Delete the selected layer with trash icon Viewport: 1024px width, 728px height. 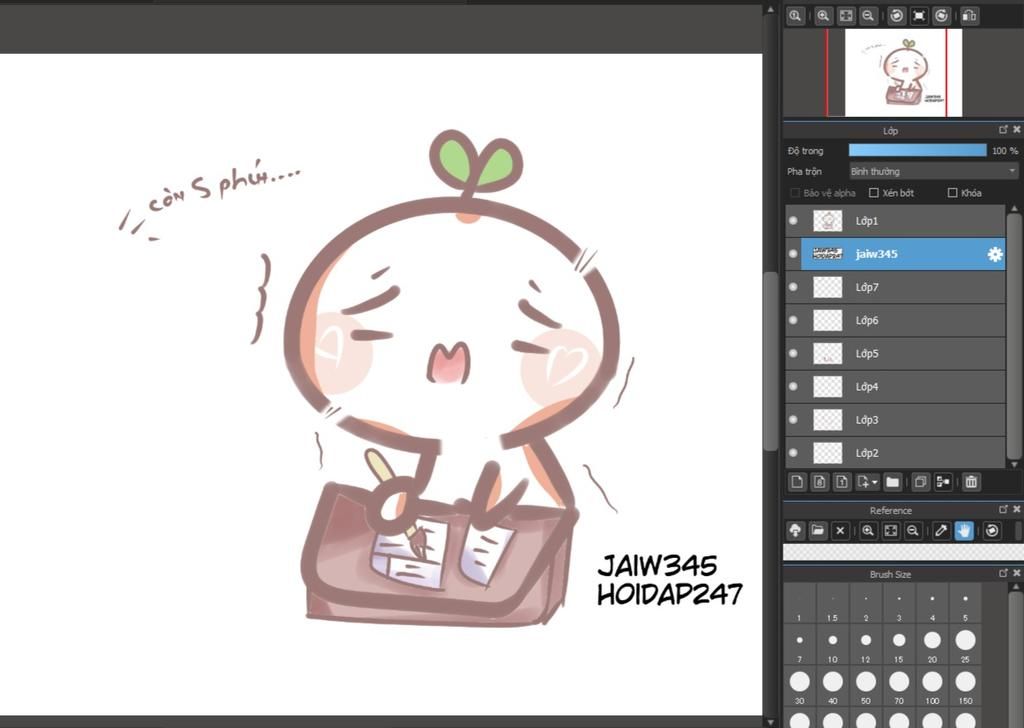(971, 482)
